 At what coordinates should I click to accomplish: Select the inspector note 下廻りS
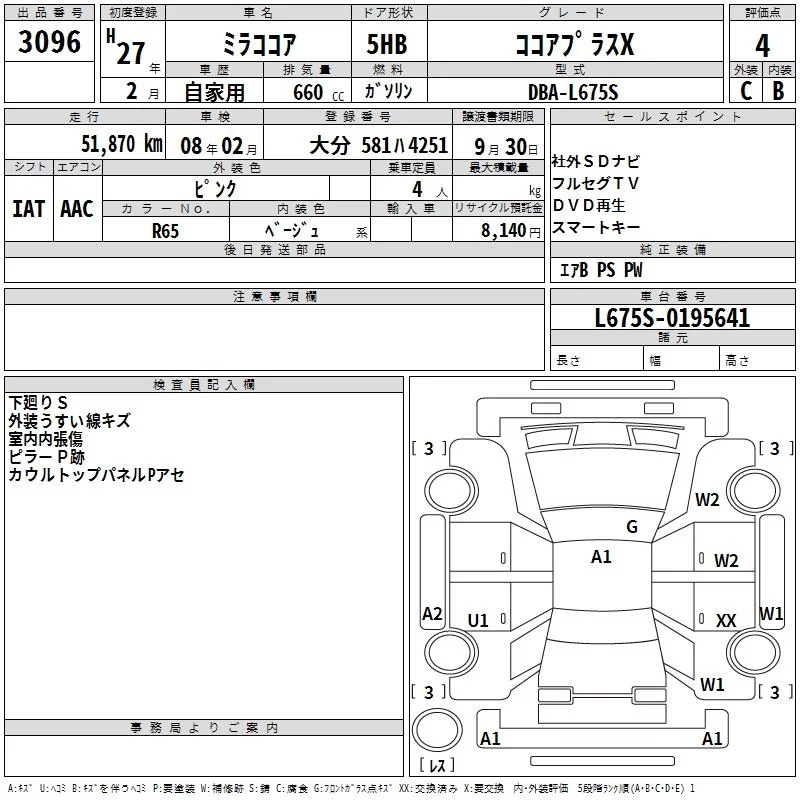tap(38, 403)
